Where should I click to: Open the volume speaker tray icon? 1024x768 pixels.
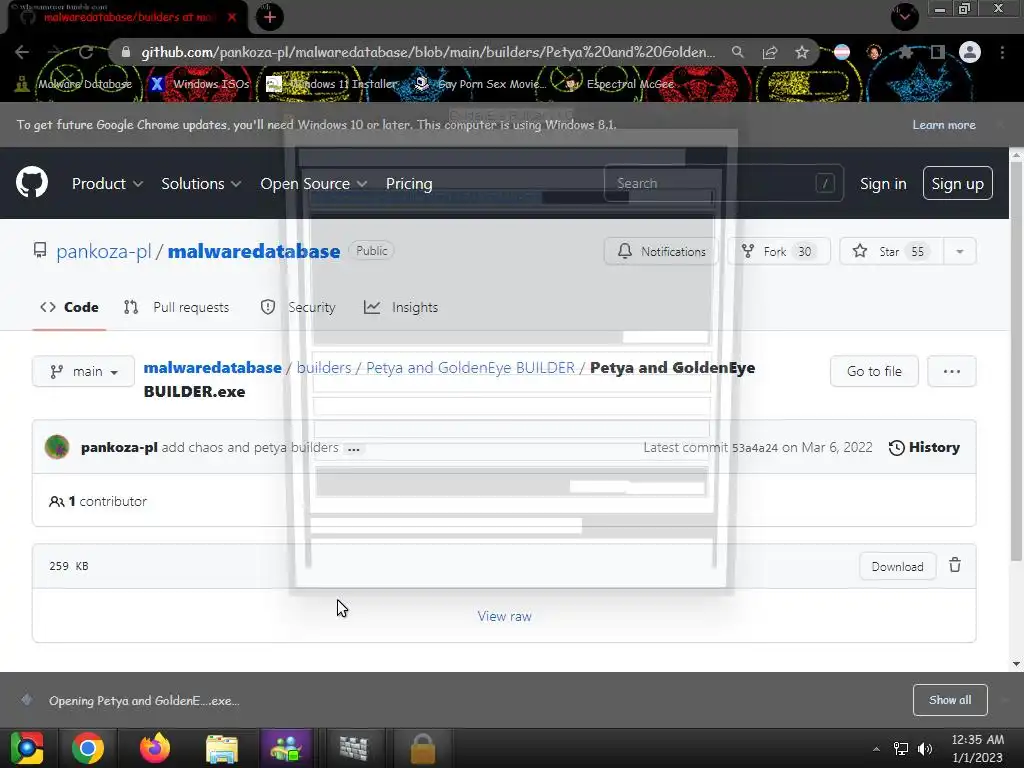point(925,749)
